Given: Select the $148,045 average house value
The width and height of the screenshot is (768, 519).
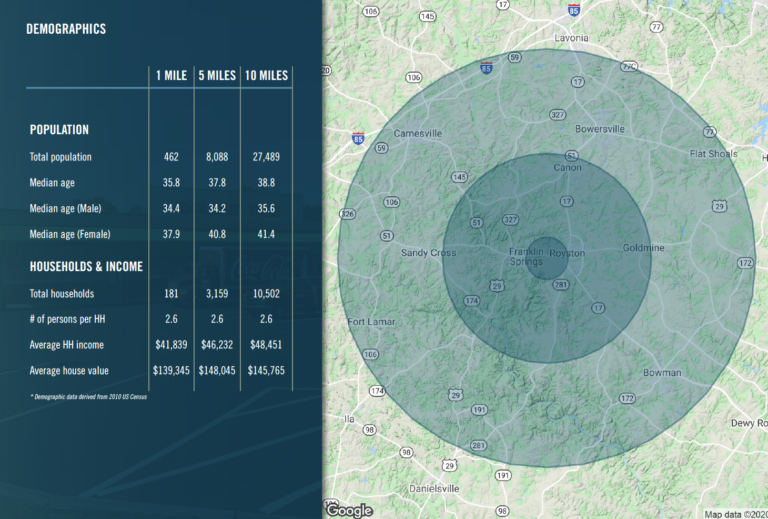Looking at the screenshot, I should coord(217,370).
